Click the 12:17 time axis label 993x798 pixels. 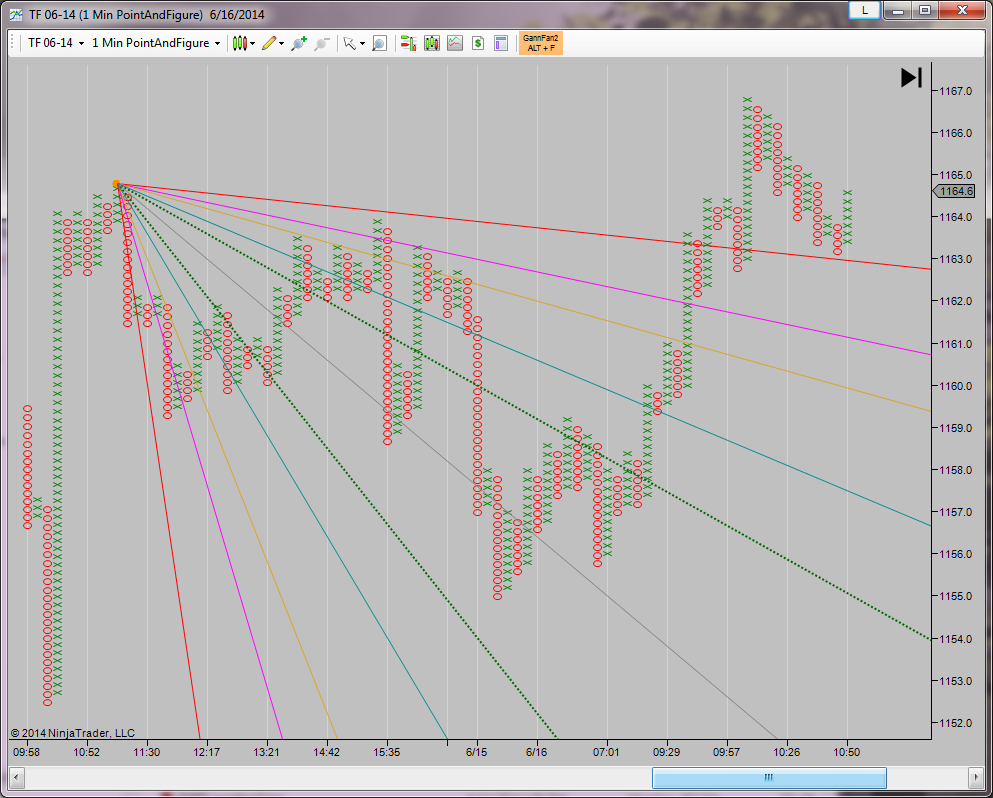pyautogui.click(x=207, y=752)
